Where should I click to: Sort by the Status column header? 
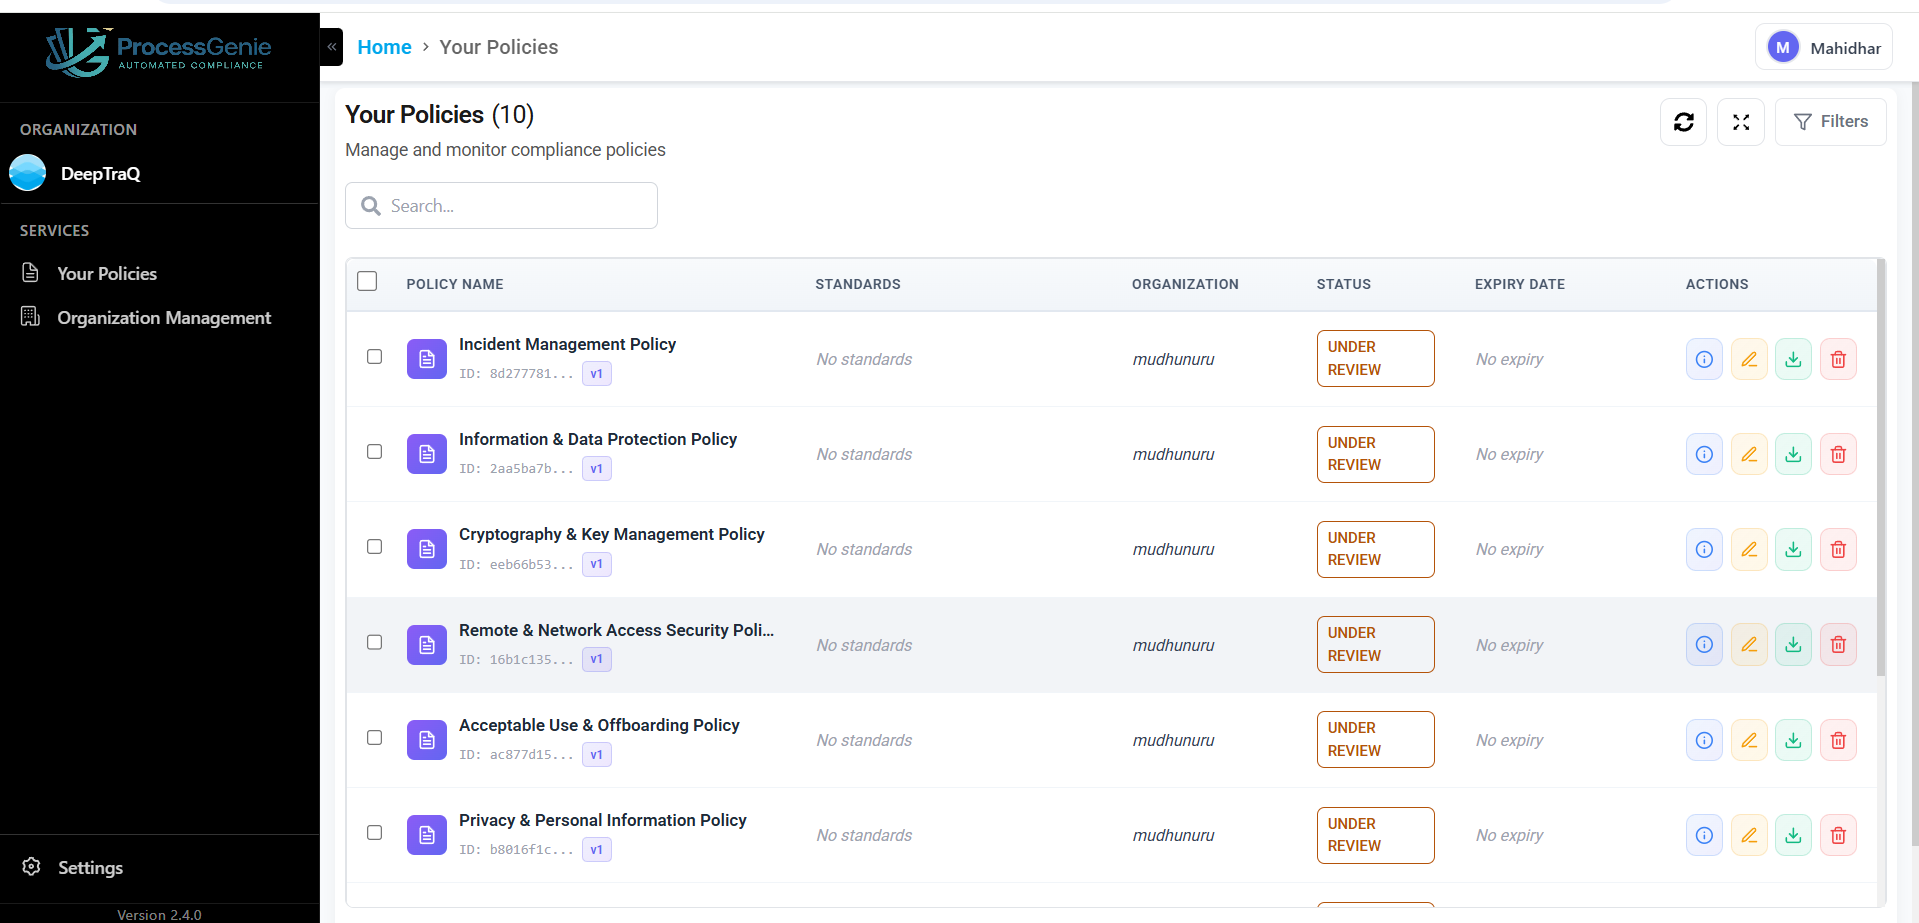[x=1343, y=284]
